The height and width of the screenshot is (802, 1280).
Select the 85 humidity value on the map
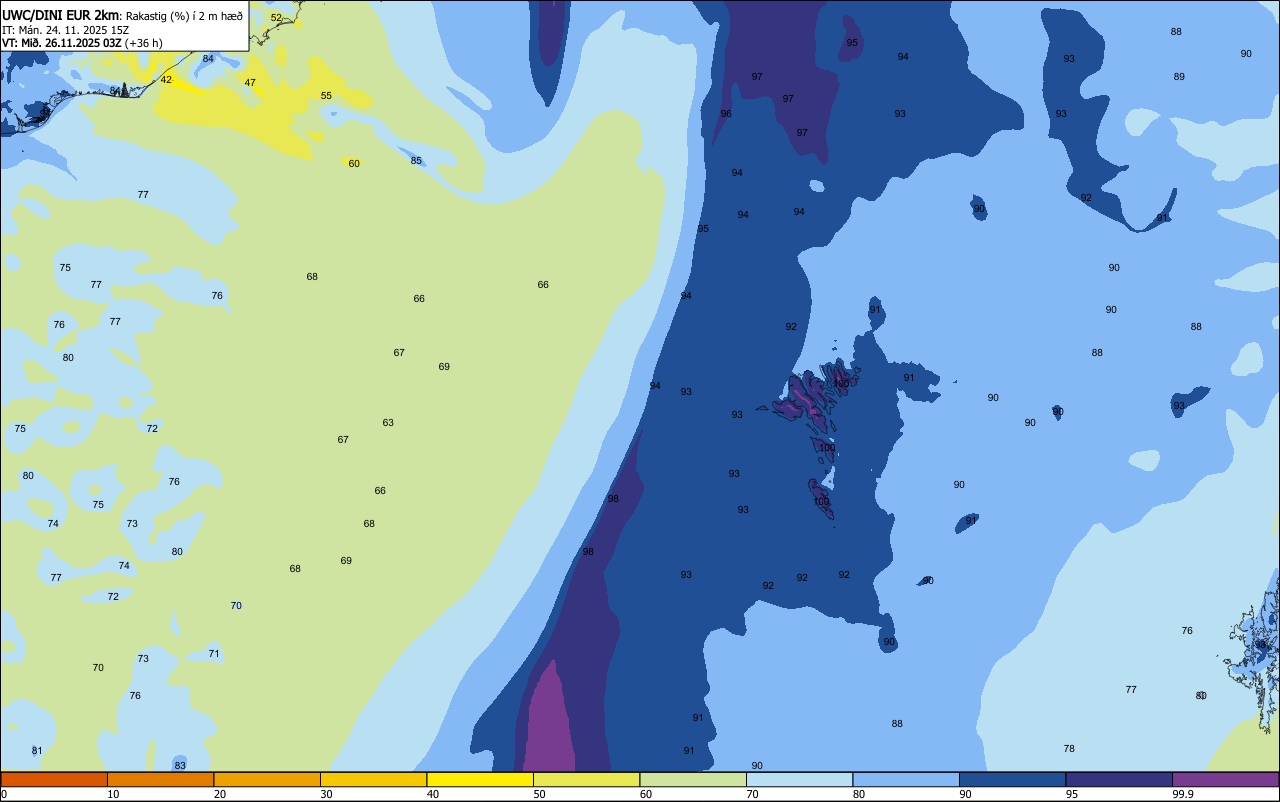coord(416,161)
